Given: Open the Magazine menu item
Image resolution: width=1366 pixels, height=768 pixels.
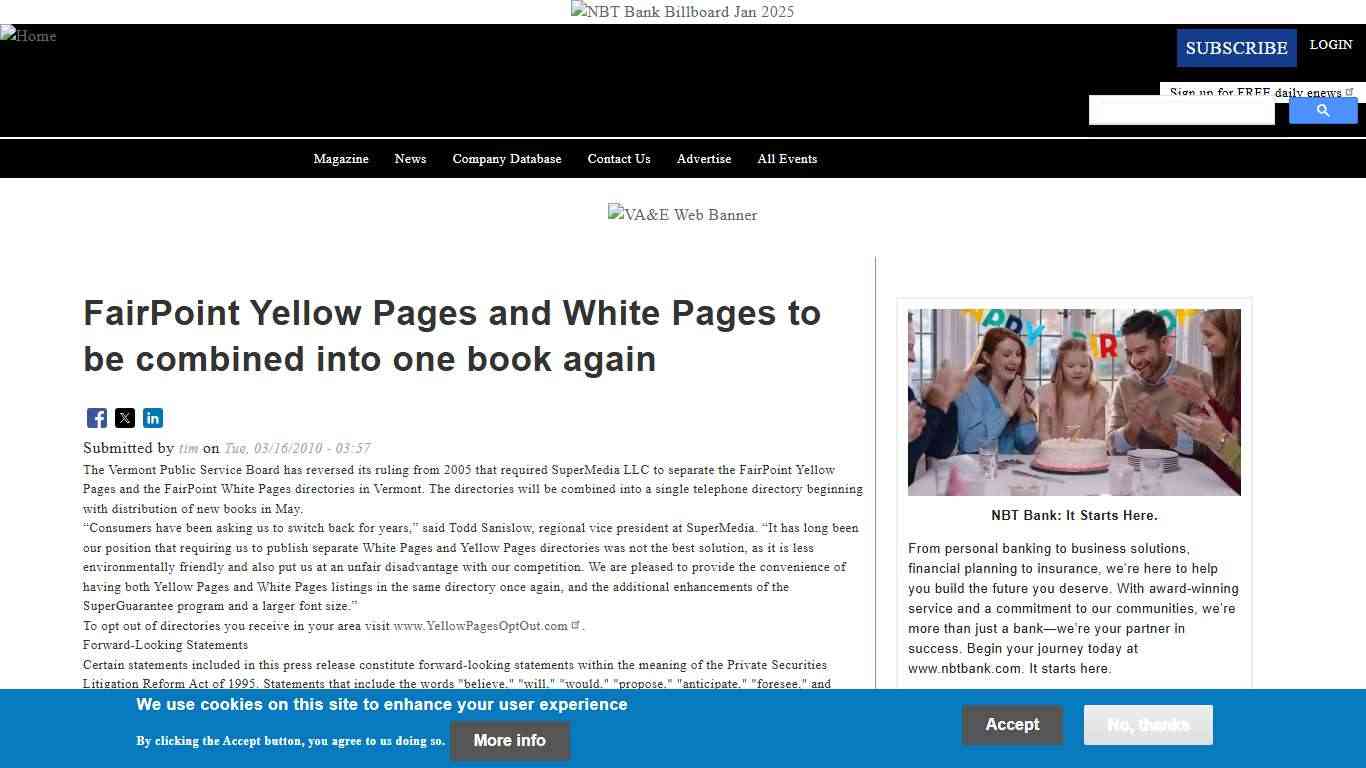Looking at the screenshot, I should coord(341,158).
